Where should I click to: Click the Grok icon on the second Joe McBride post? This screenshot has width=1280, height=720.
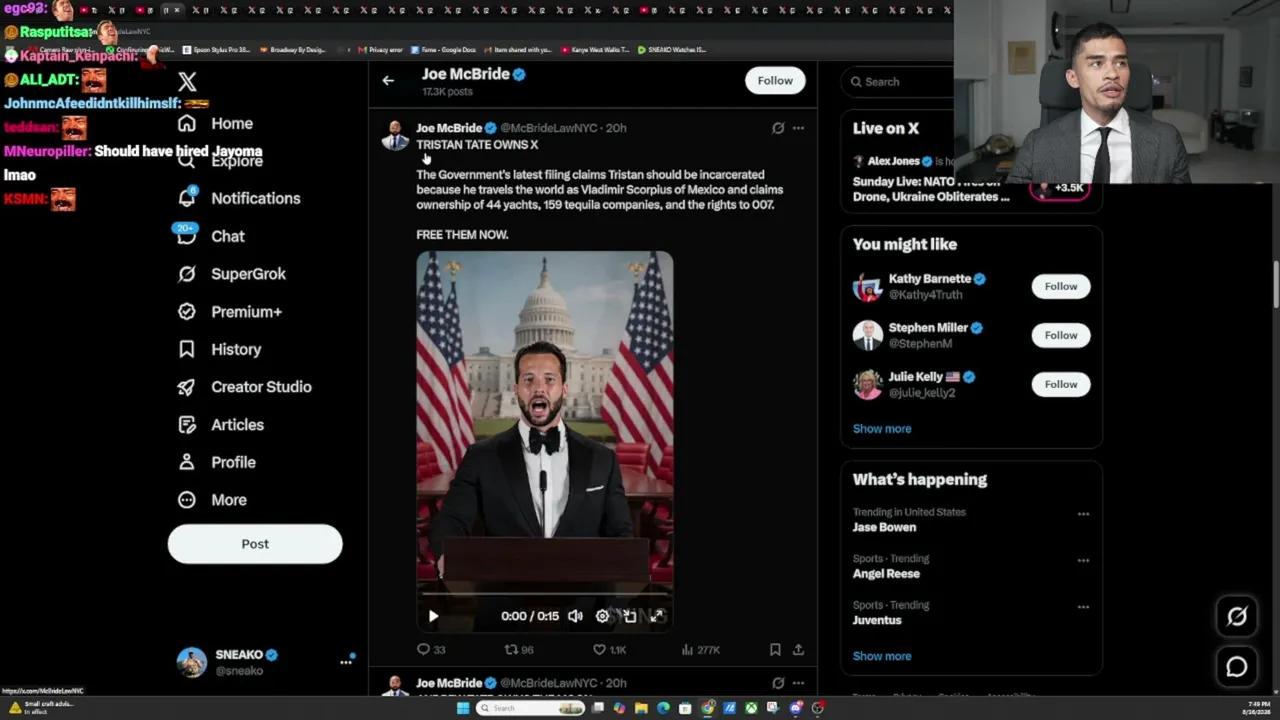pyautogui.click(x=778, y=683)
